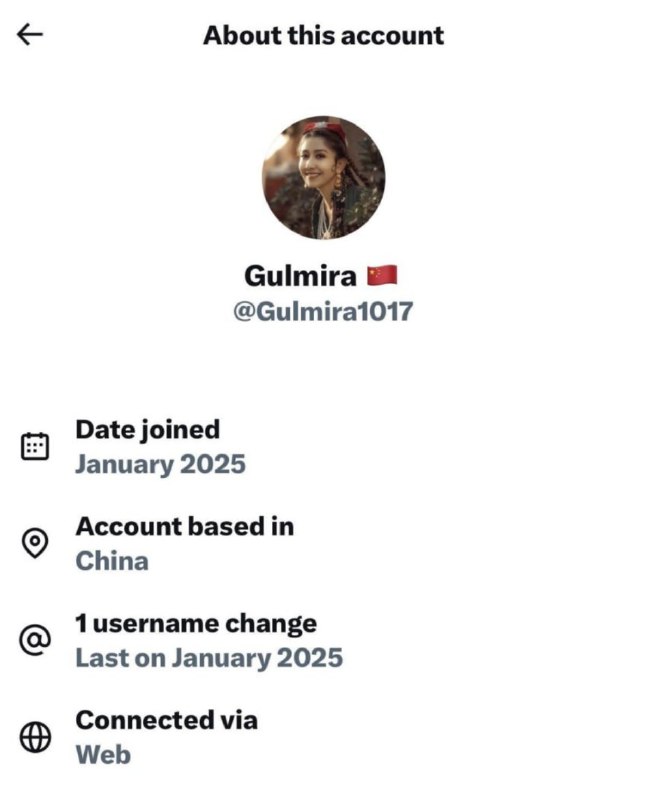
Task: Go back using the left arrow
Action: [x=30, y=35]
